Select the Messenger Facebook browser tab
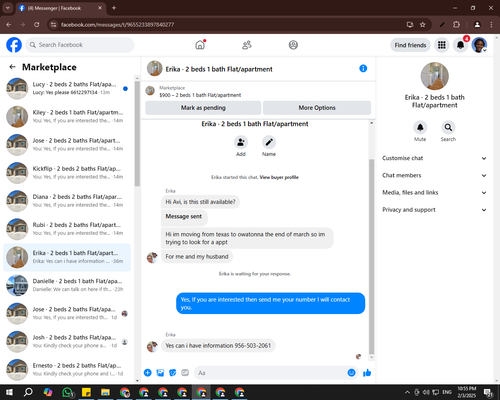Screen dimensions: 500x400 (60, 8)
